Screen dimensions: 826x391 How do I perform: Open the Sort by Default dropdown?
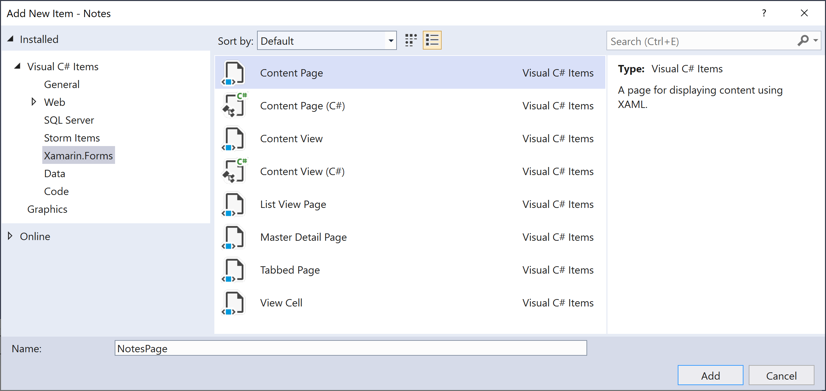click(327, 41)
